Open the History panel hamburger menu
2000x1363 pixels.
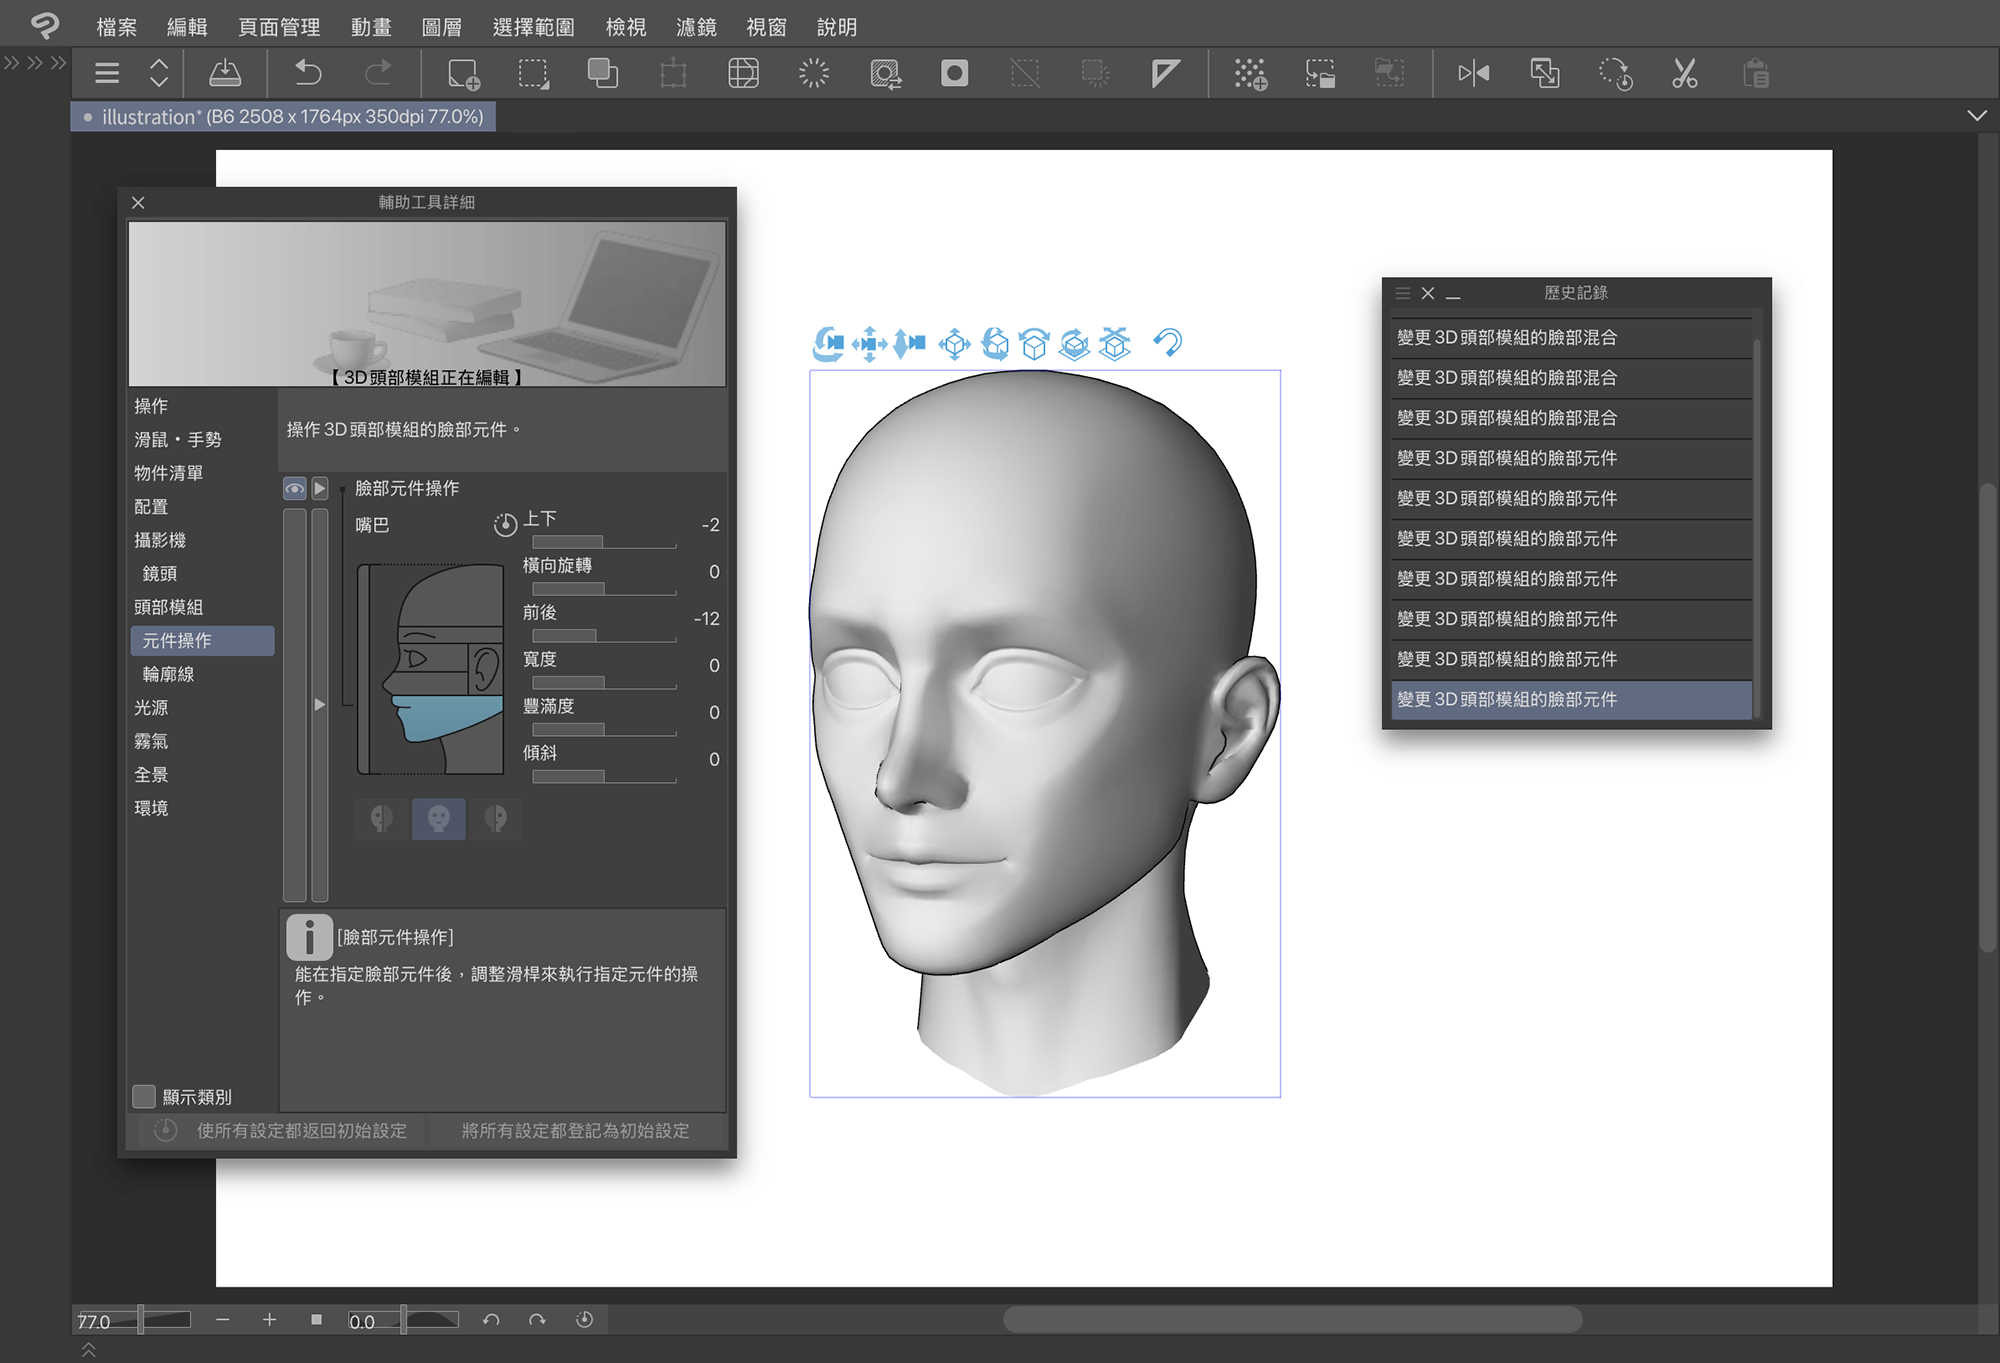[x=1402, y=293]
